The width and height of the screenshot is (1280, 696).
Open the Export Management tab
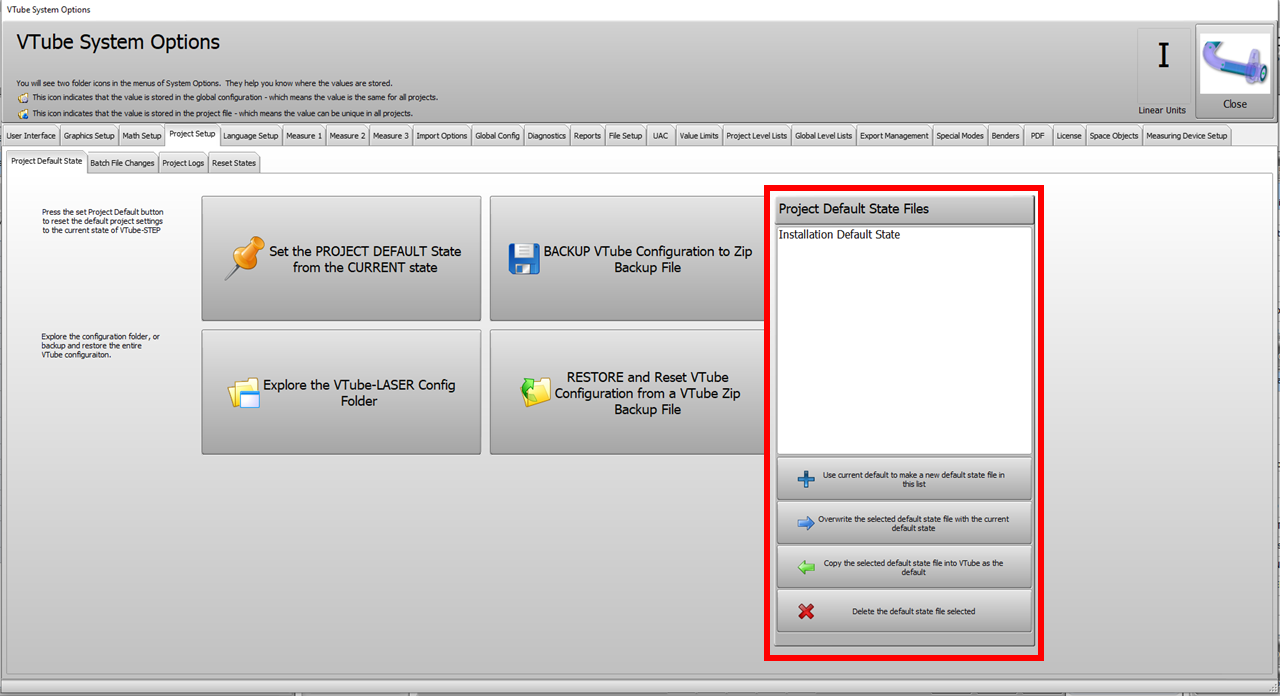click(x=895, y=136)
